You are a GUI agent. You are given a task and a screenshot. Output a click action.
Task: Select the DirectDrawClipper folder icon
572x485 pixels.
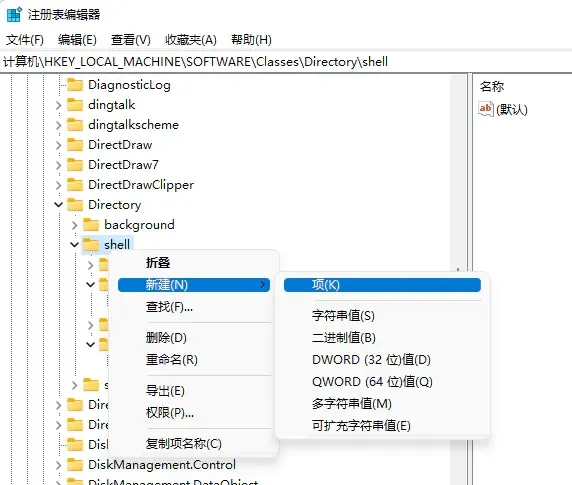point(75,185)
